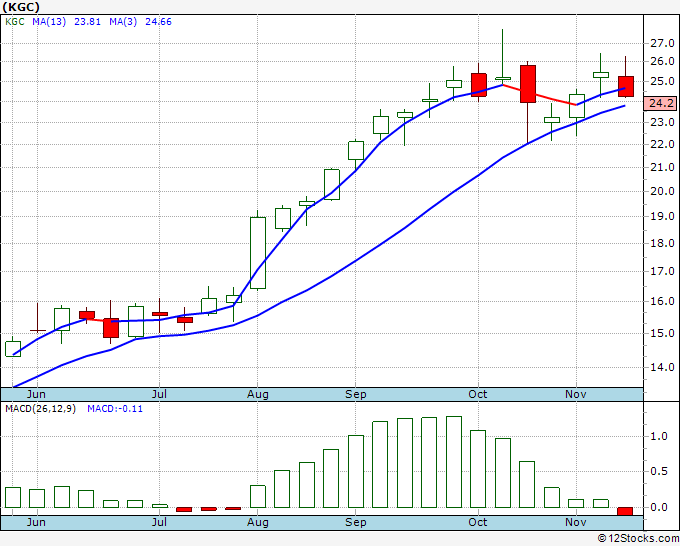Click the 27.0 price axis label
Image resolution: width=680 pixels, height=546 pixels.
(x=662, y=43)
